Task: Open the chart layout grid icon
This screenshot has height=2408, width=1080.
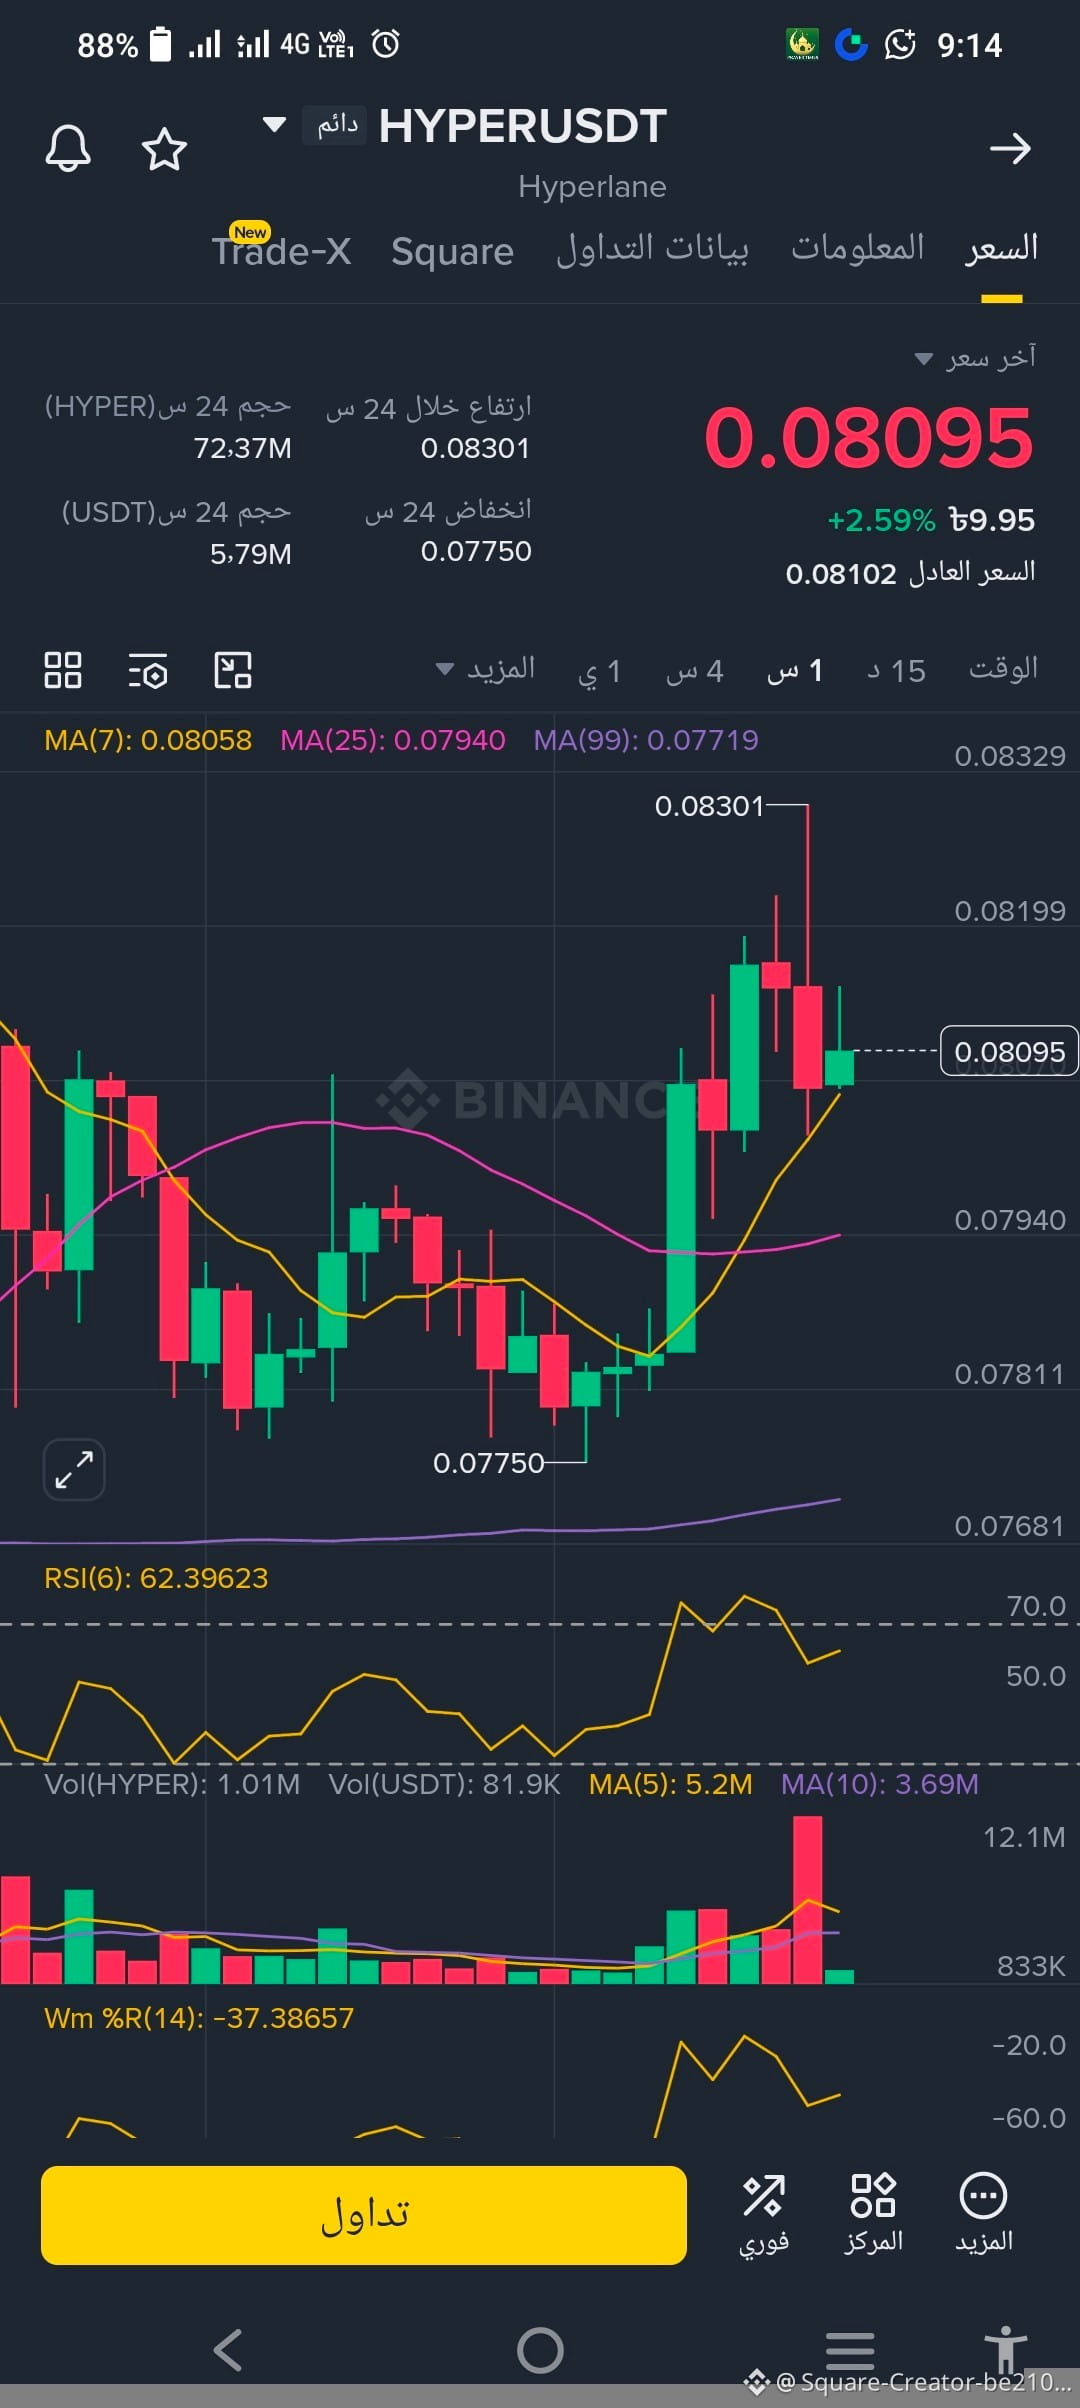Action: tap(63, 670)
